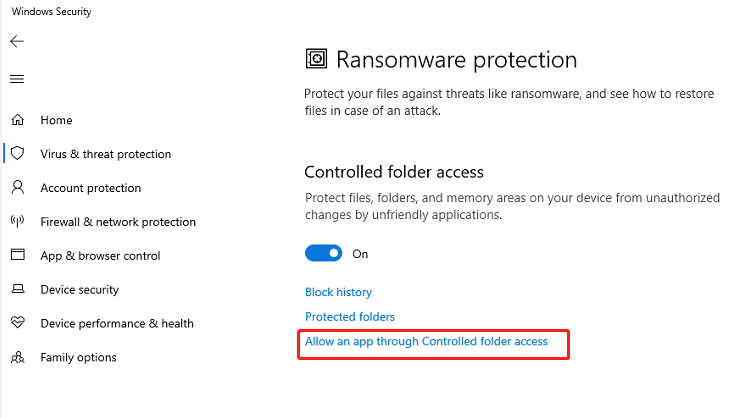Click the heart icon for device health

click(x=18, y=322)
